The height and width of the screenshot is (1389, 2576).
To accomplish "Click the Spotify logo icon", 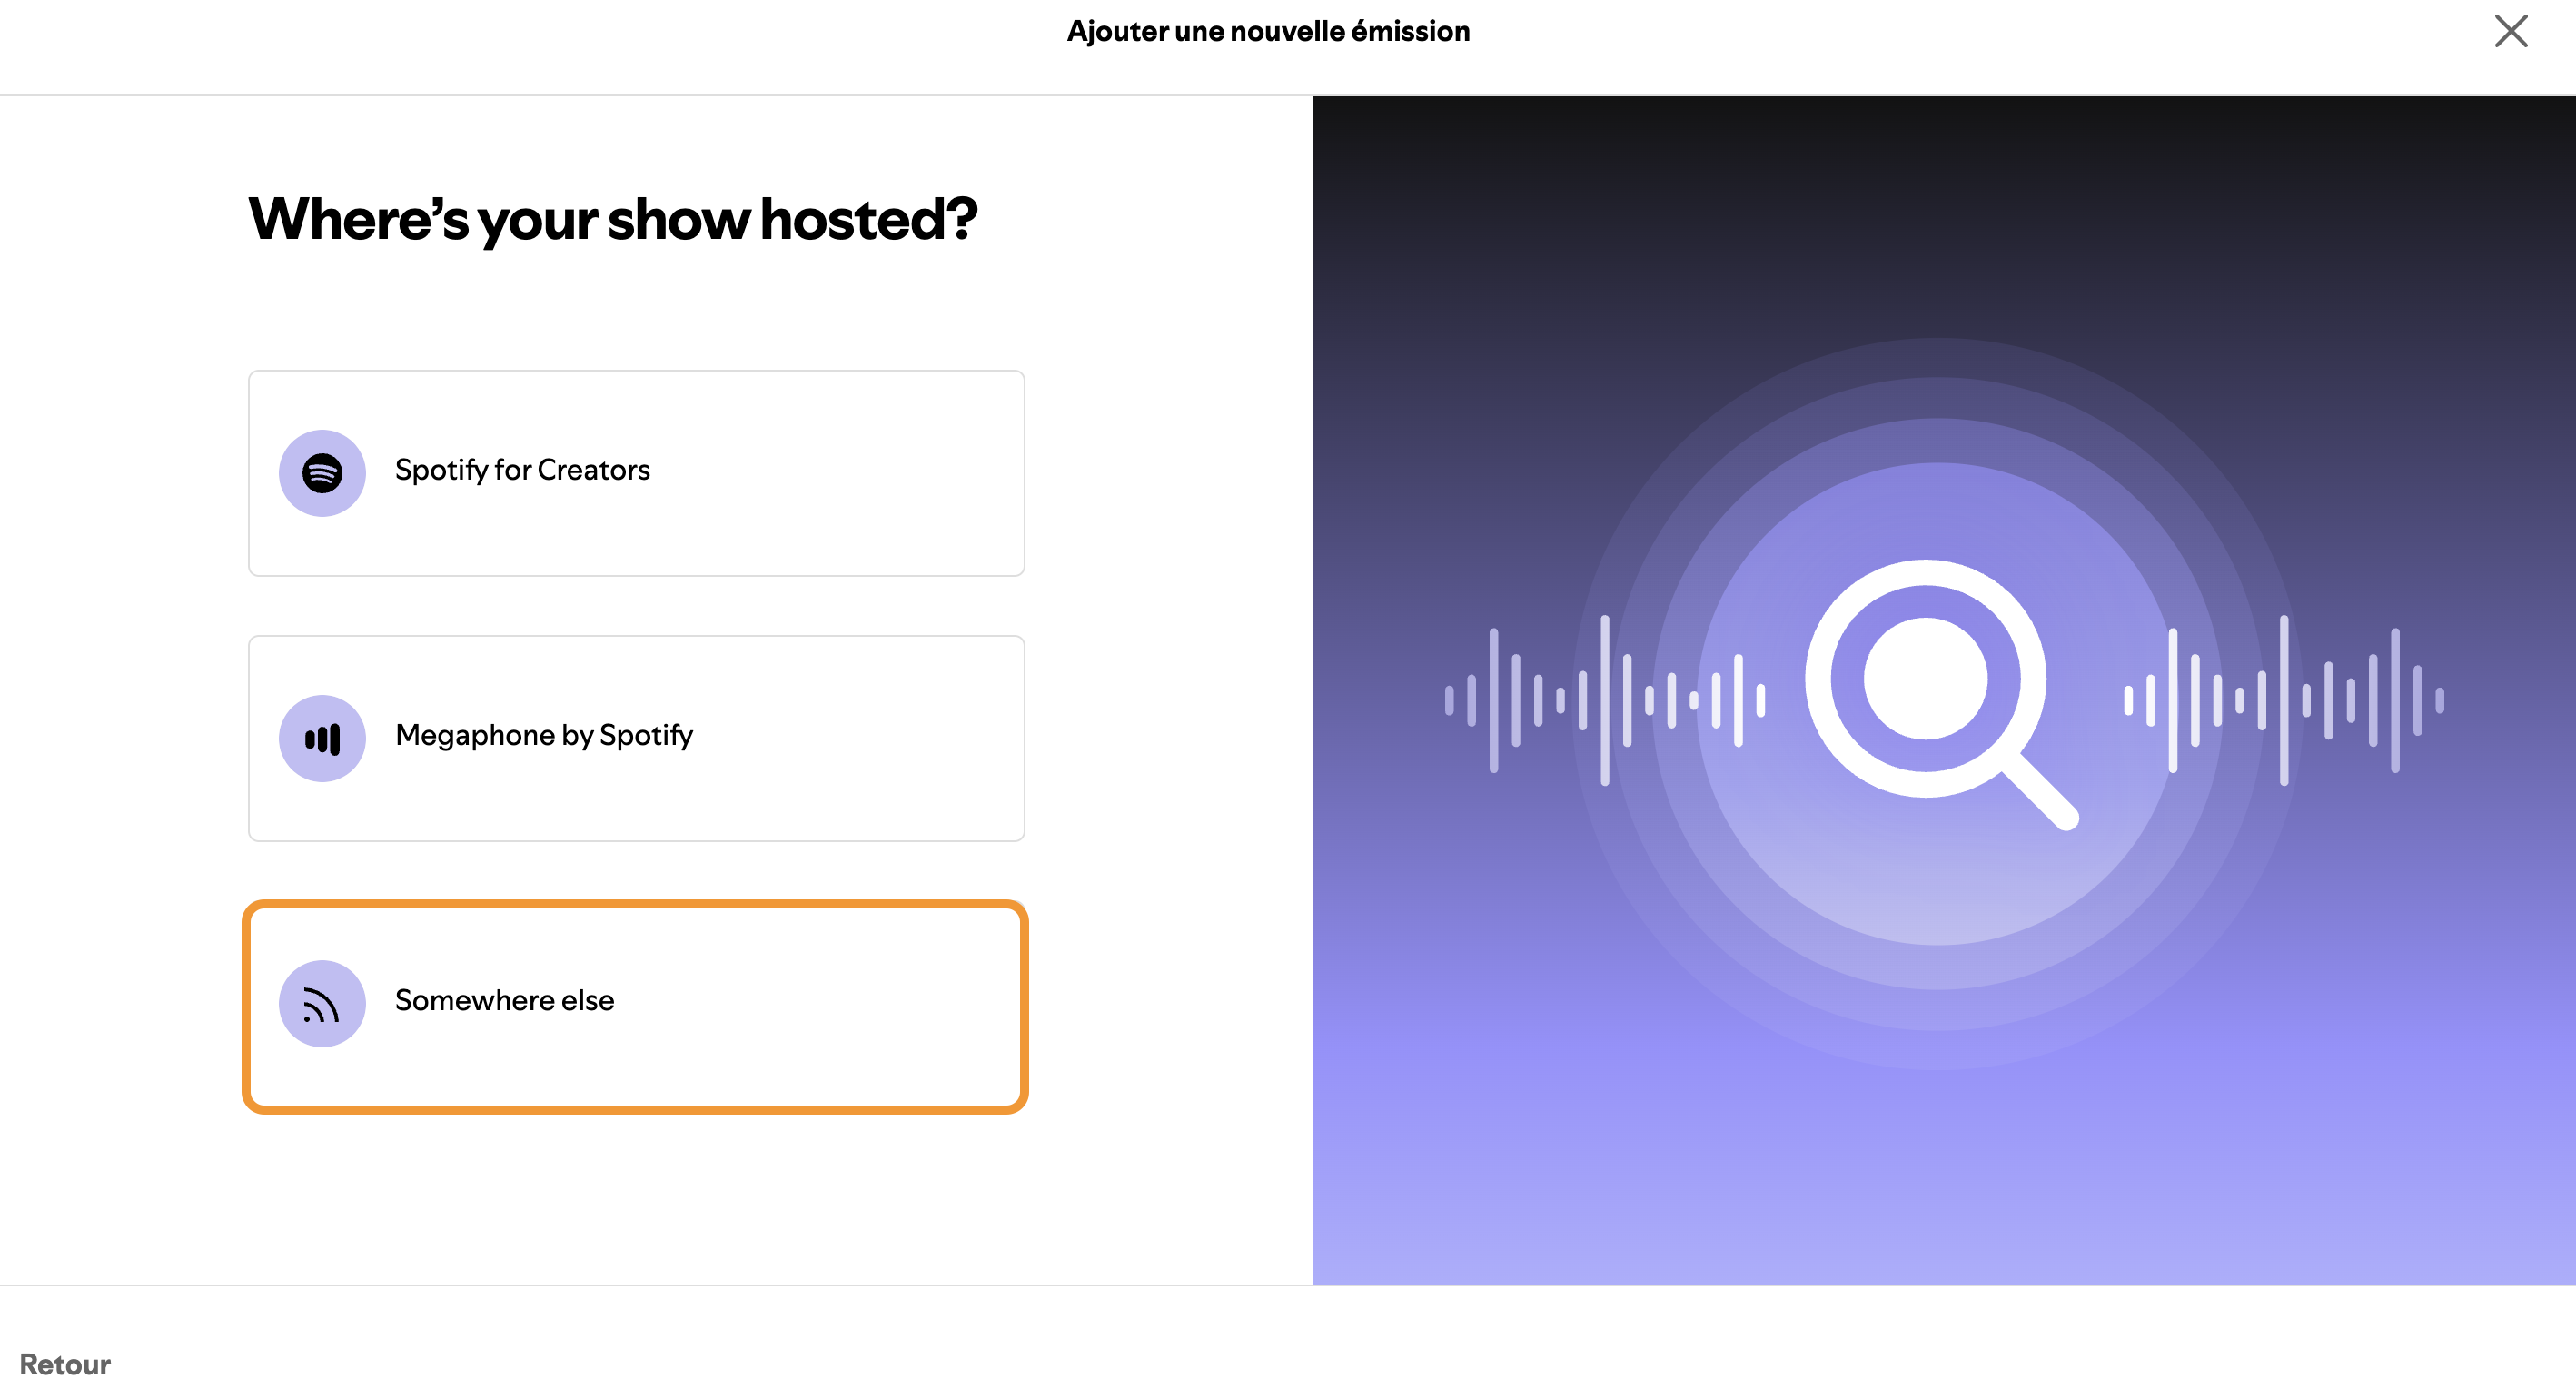I will [x=322, y=473].
